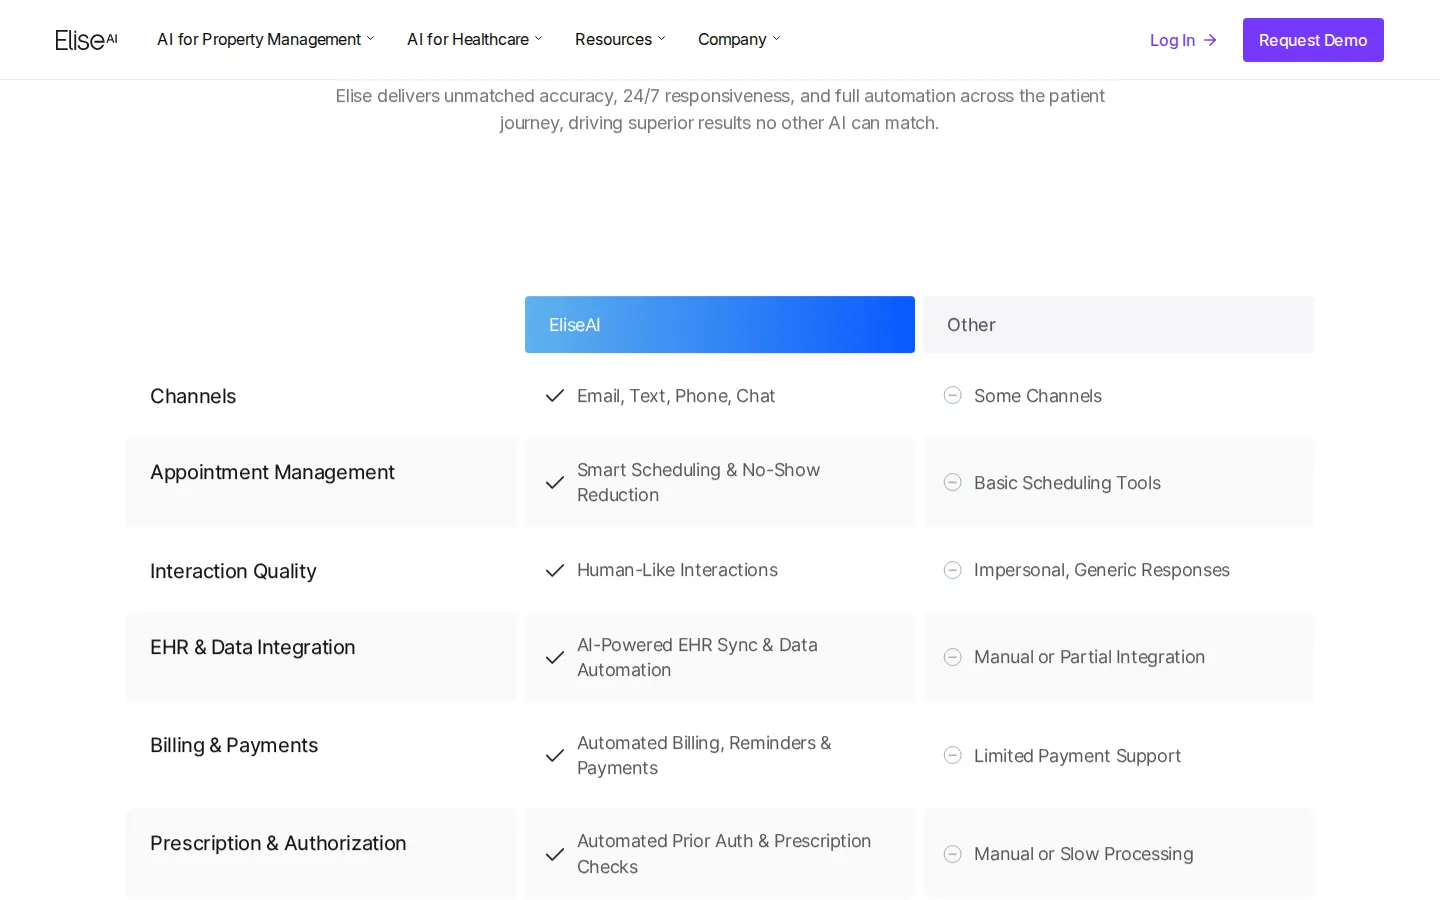
Task: Click the EliseAI logo
Action: (x=86, y=40)
